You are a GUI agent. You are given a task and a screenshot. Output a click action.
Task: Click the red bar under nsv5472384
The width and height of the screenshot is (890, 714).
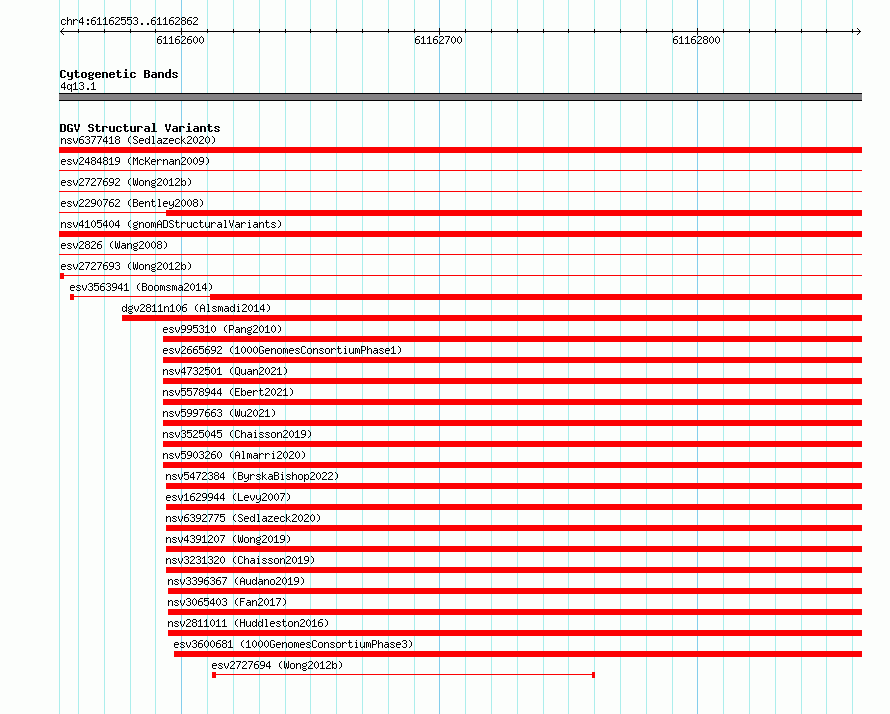pyautogui.click(x=514, y=486)
